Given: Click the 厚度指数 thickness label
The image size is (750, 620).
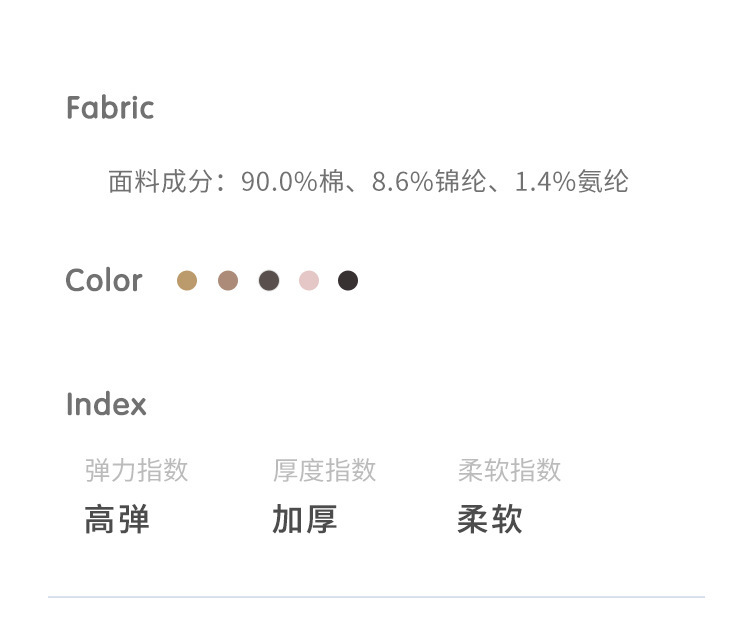Looking at the screenshot, I should click(324, 470).
